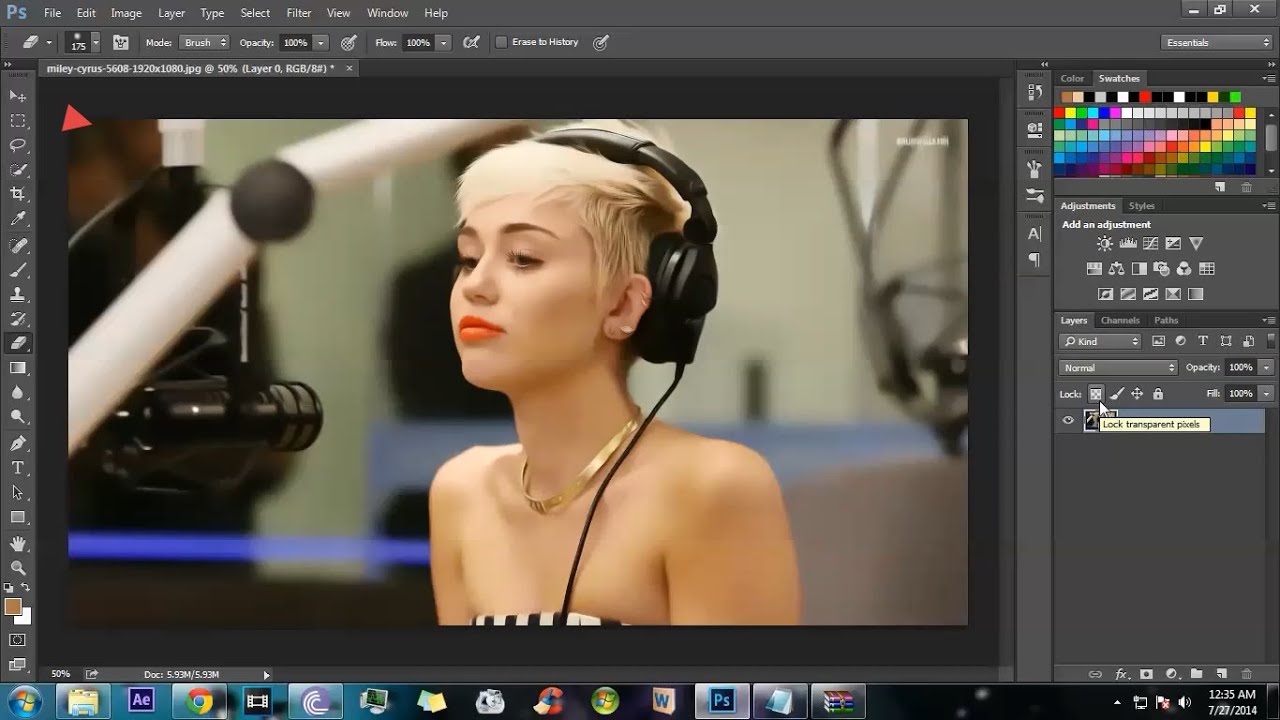The image size is (1280, 720).
Task: Select the Rectangular Marquee tool
Action: (x=18, y=121)
